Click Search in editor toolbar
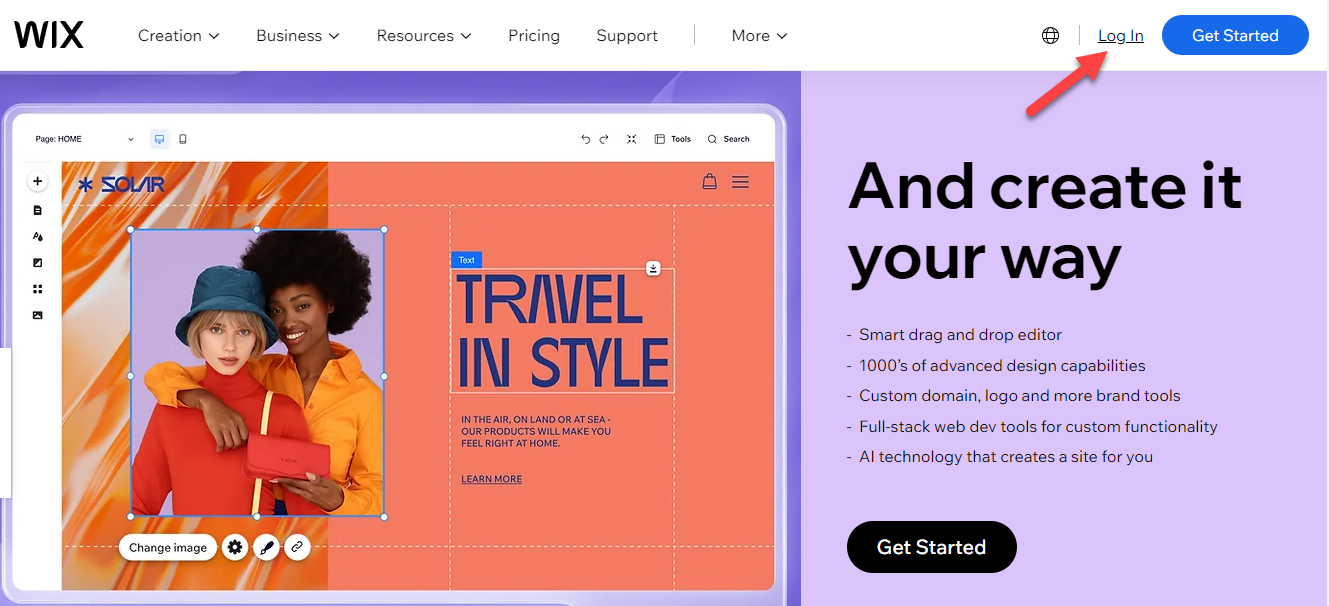The width and height of the screenshot is (1329, 606). [728, 139]
